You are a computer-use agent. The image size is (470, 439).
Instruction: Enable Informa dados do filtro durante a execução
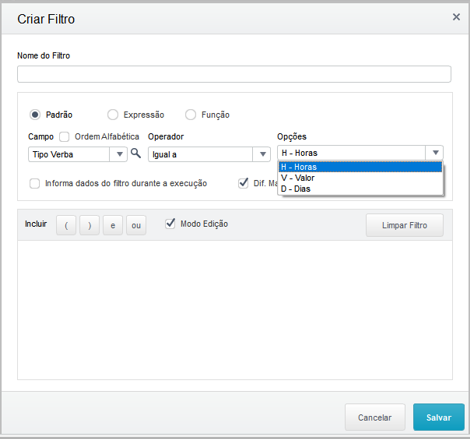[35, 183]
